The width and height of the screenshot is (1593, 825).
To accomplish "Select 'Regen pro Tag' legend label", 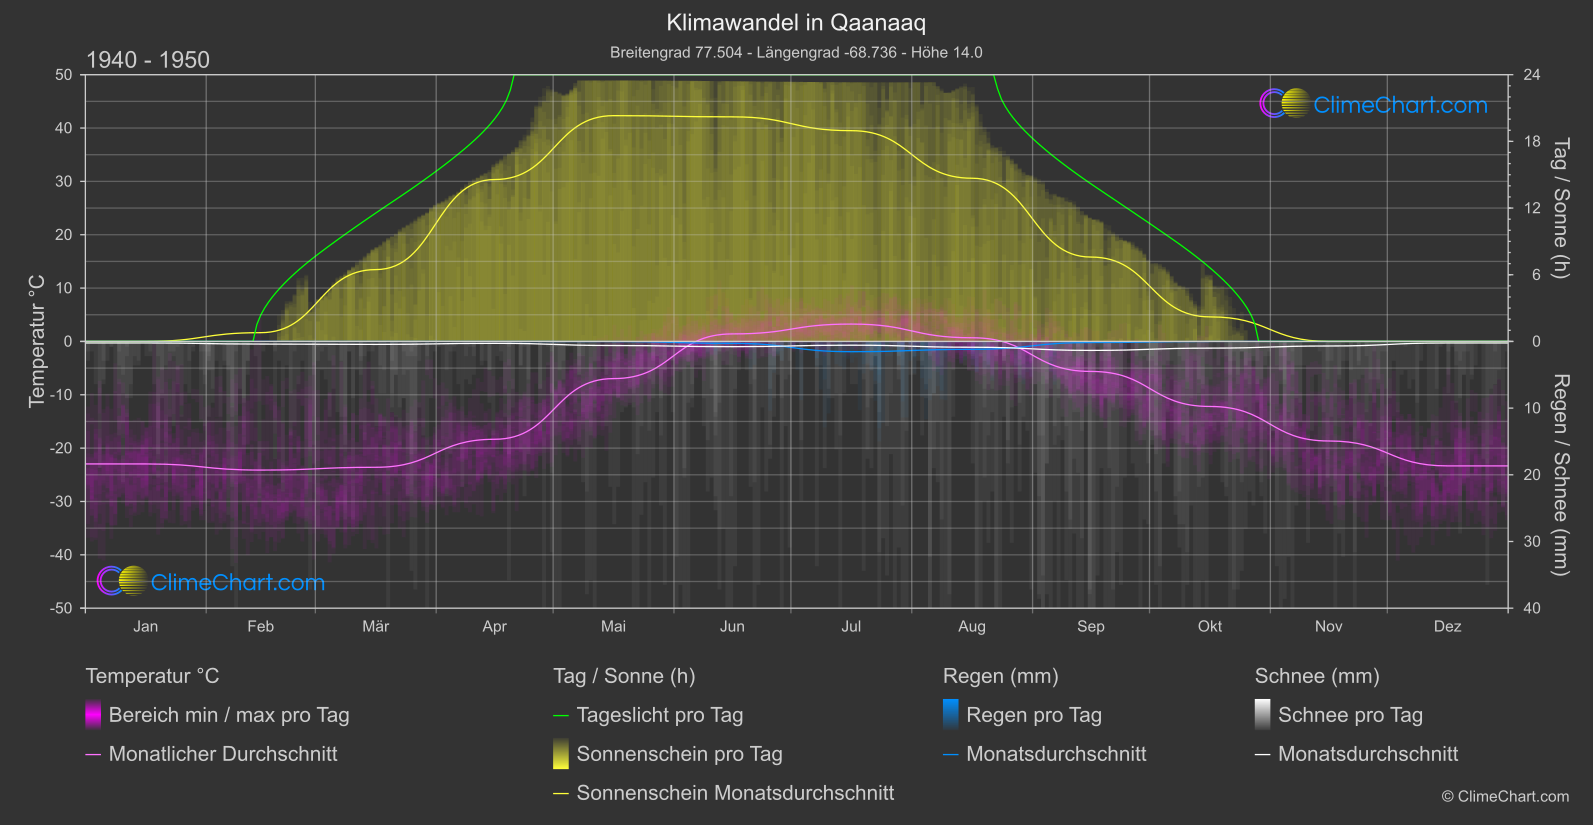I will 1034,715.
